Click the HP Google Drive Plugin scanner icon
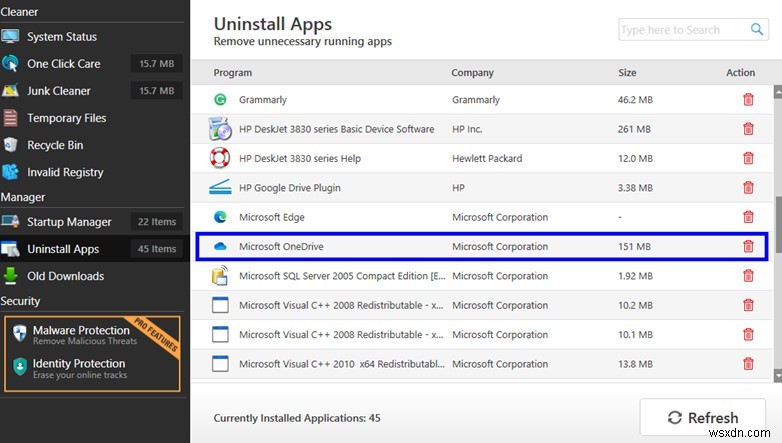Viewport: 782px width, 443px height. [x=220, y=187]
